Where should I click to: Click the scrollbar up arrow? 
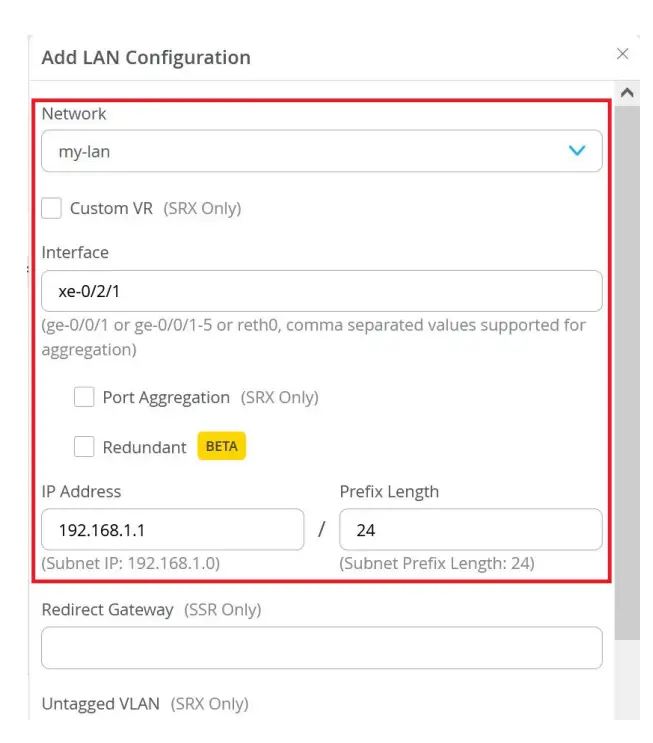pos(627,92)
